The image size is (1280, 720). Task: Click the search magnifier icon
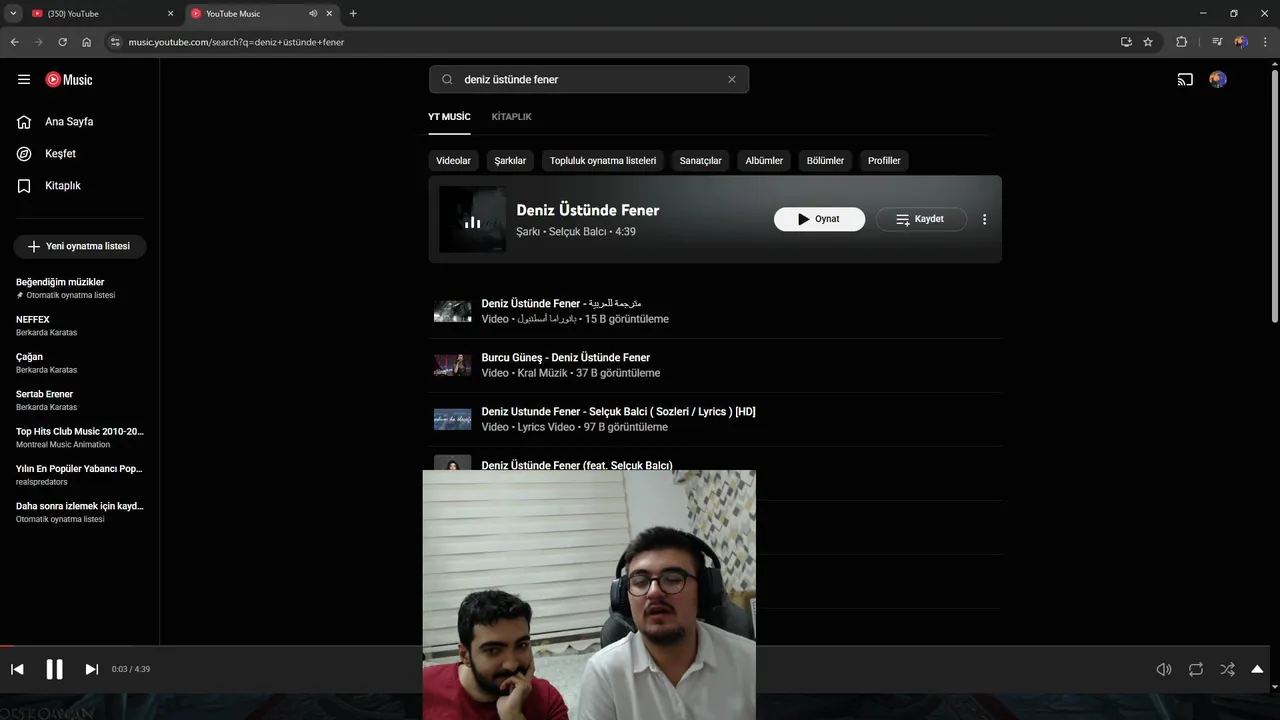[x=447, y=79]
